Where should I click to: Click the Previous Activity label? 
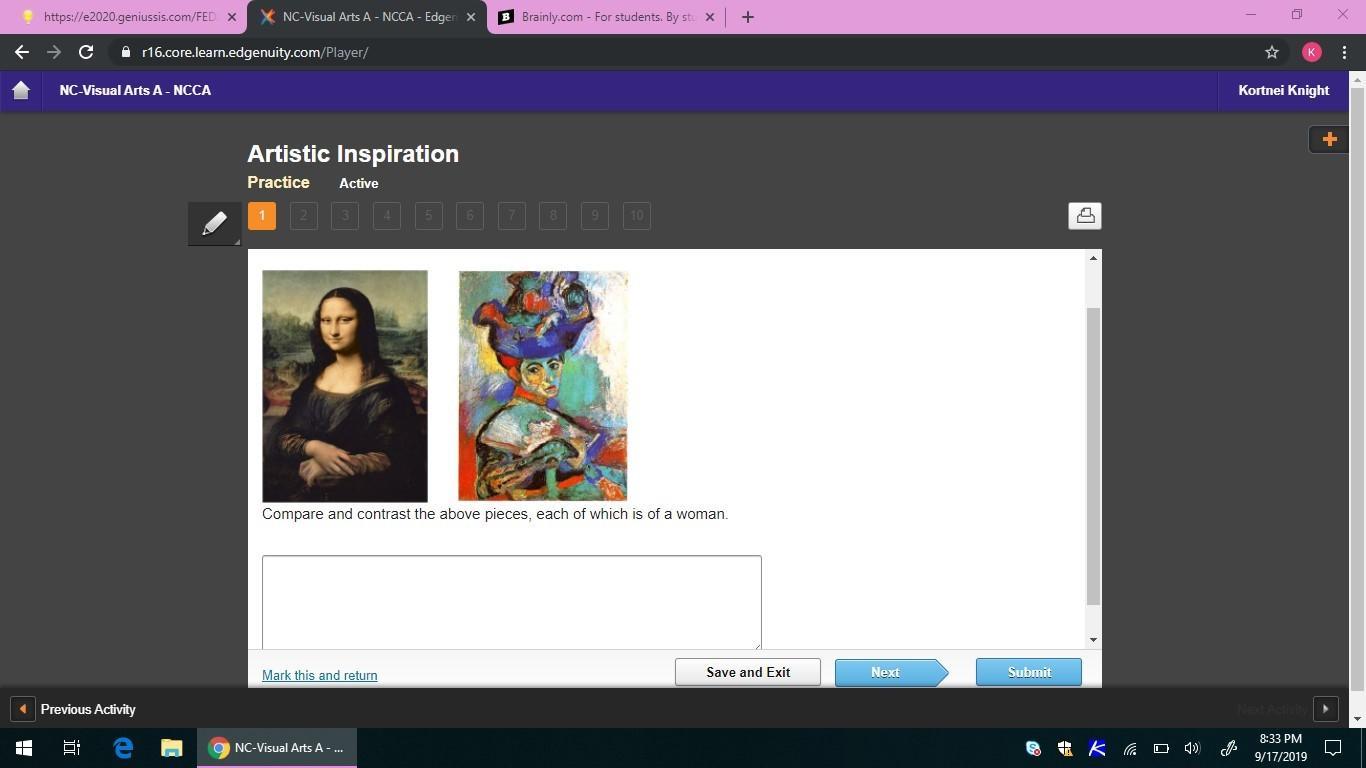[x=88, y=709]
